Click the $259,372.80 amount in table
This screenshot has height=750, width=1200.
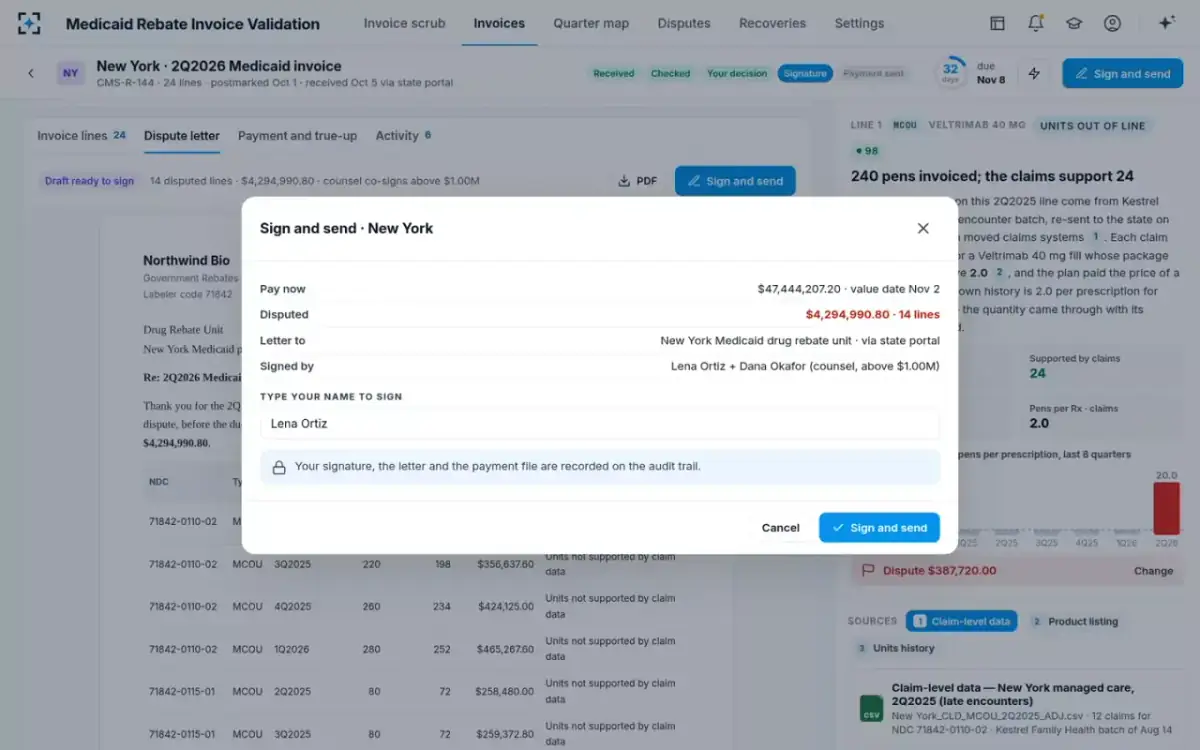505,734
